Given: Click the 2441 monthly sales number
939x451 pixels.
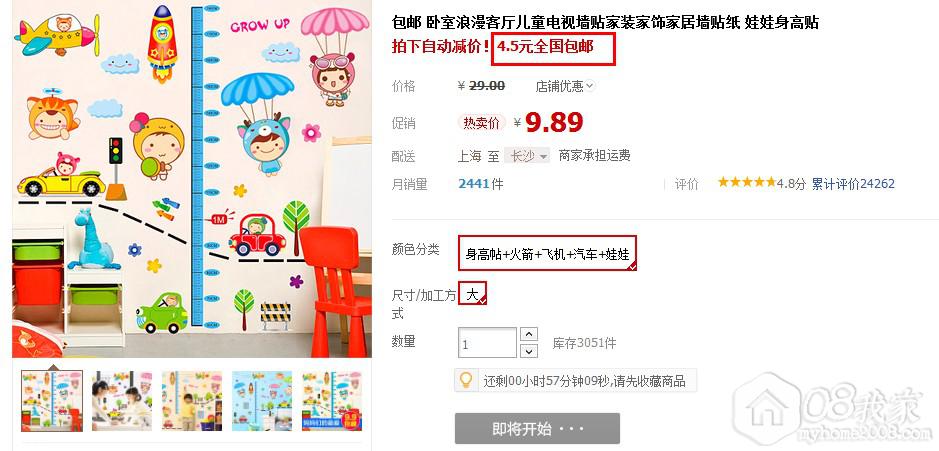Looking at the screenshot, I should click(474, 184).
